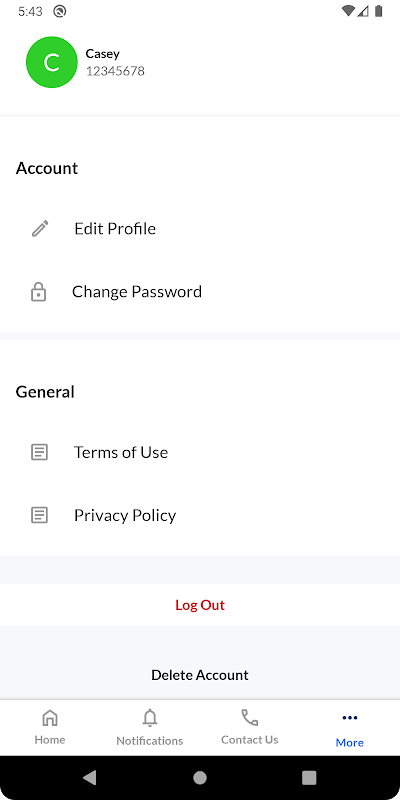Image resolution: width=400 pixels, height=800 pixels.
Task: Tap the Contact Us phone icon
Action: coord(249,718)
